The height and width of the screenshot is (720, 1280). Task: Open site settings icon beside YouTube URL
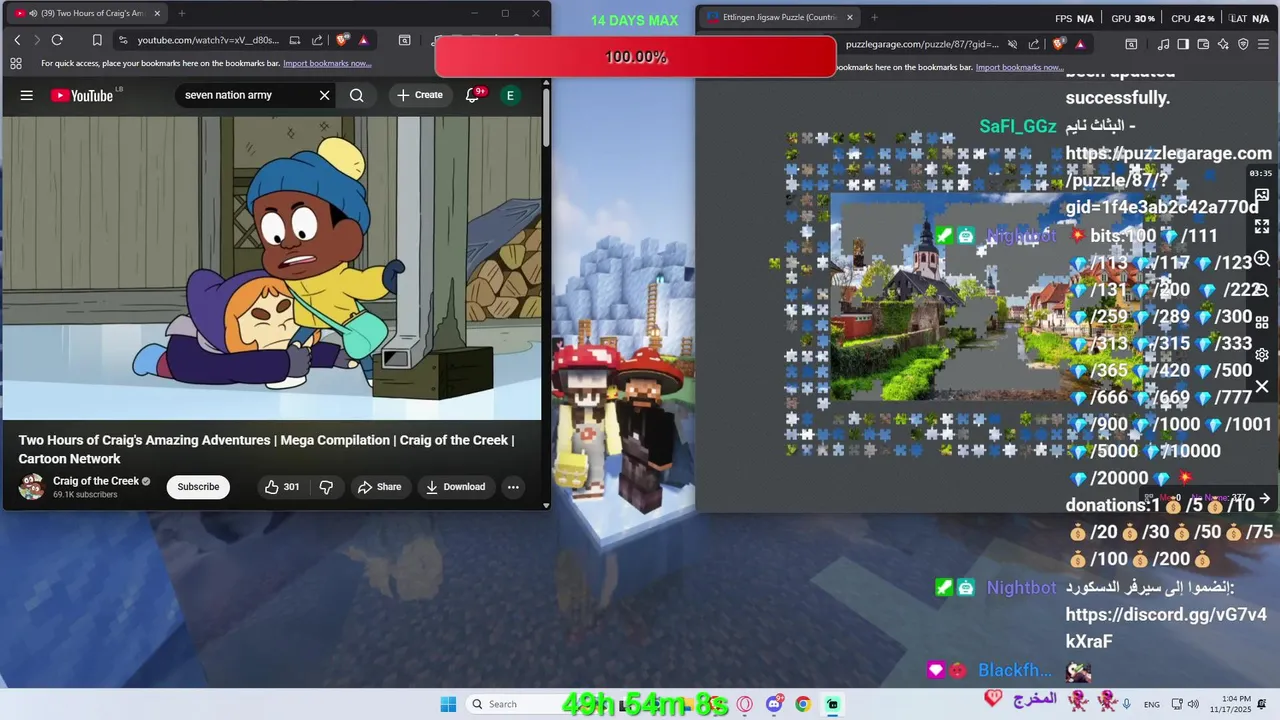122,40
